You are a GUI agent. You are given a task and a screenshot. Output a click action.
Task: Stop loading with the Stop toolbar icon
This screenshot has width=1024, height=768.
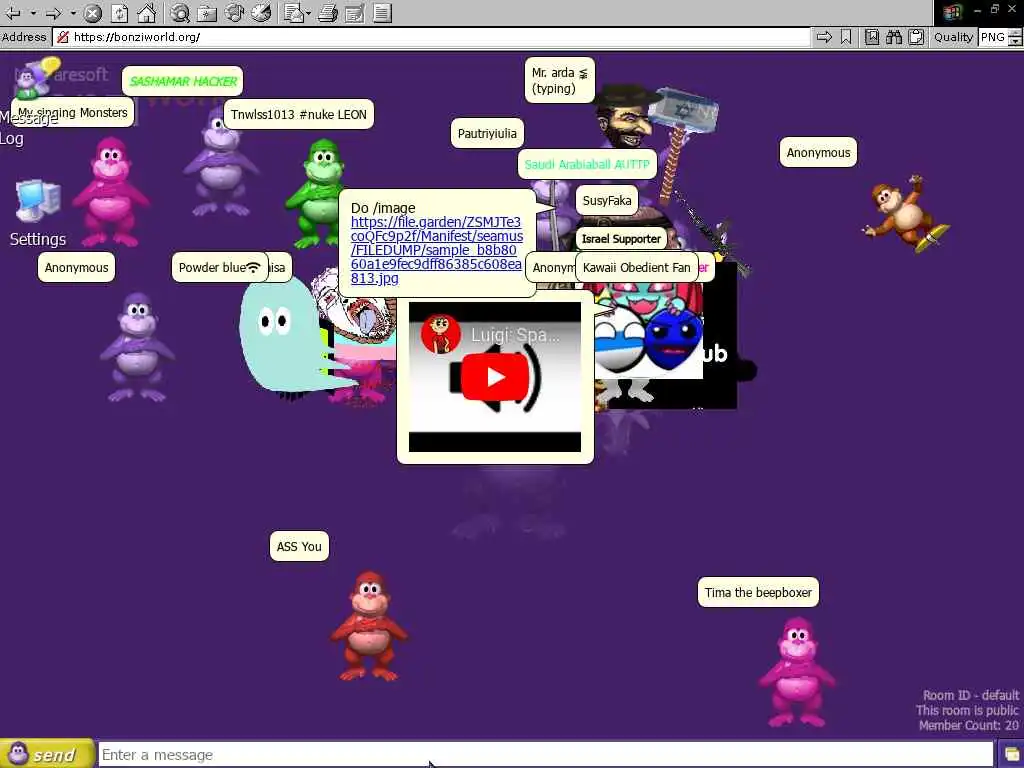pos(93,12)
